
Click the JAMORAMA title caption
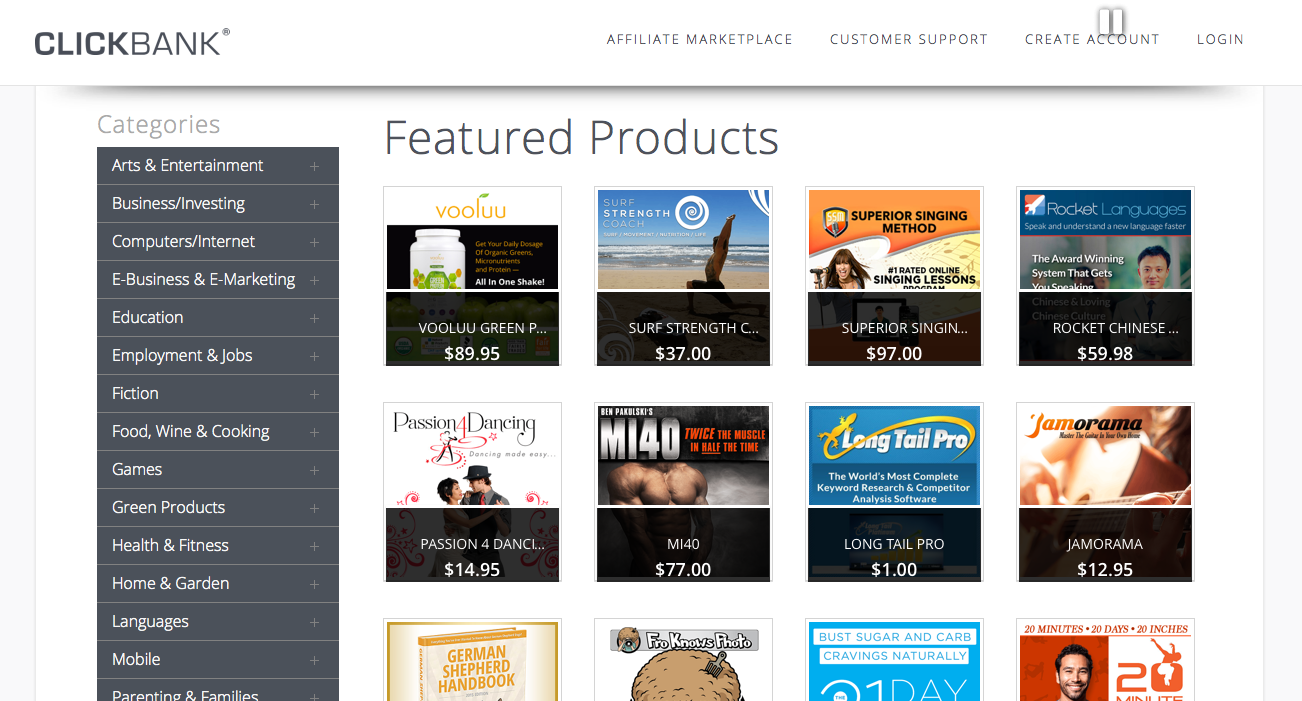click(1105, 544)
